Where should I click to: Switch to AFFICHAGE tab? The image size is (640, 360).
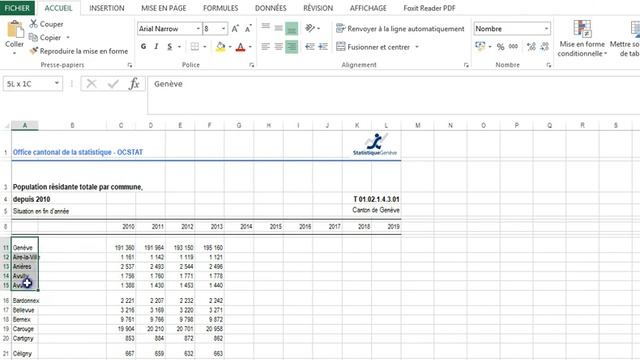(368, 8)
